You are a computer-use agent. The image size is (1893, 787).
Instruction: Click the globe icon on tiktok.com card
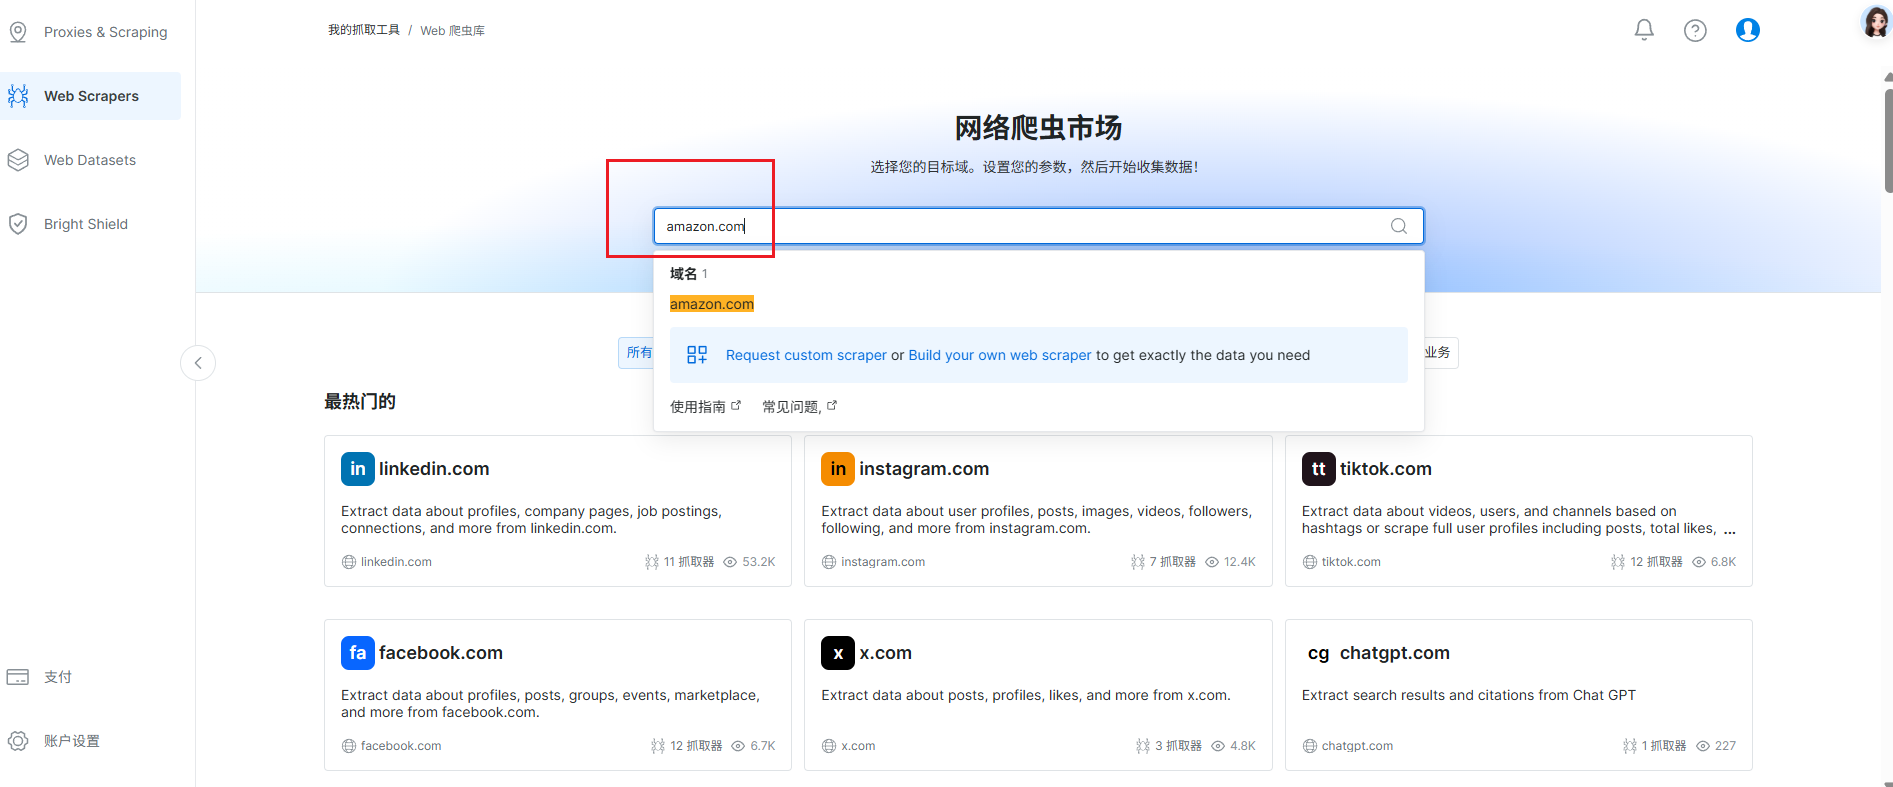1310,562
